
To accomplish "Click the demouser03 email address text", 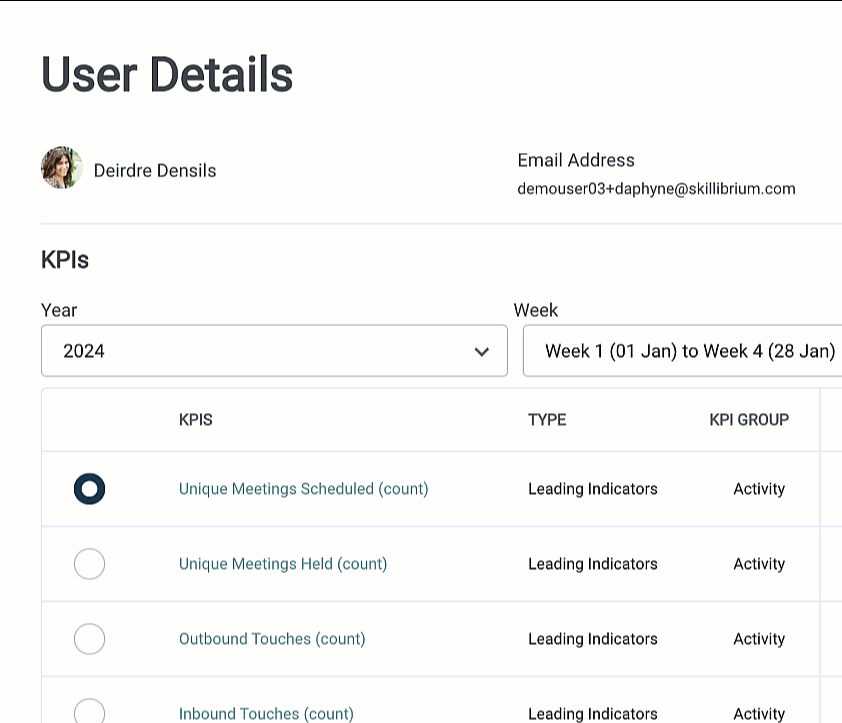I will [656, 188].
